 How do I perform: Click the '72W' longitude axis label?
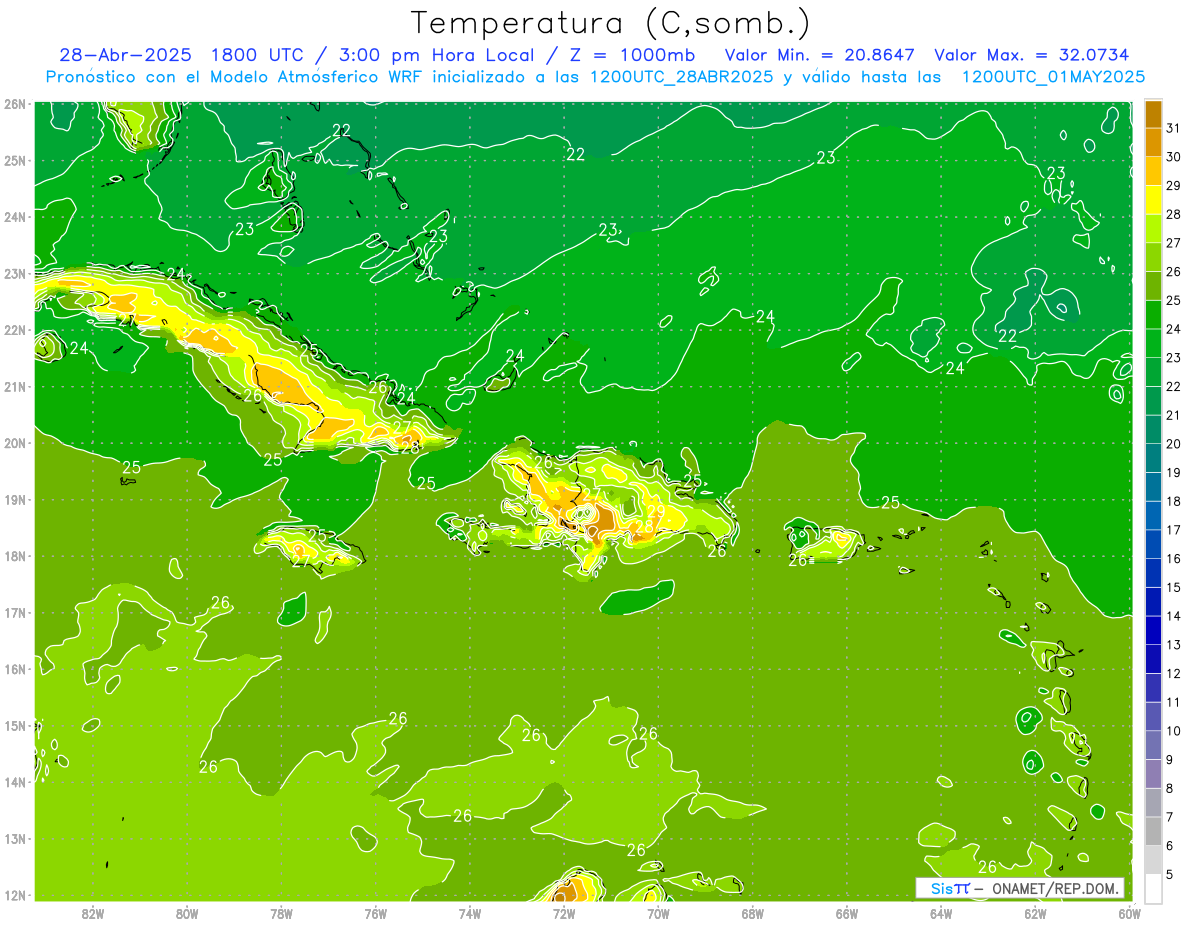pyautogui.click(x=564, y=913)
